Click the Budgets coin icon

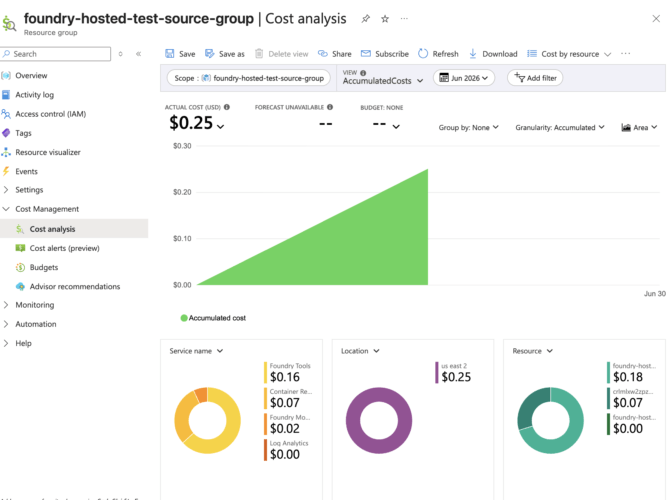pyautogui.click(x=20, y=268)
